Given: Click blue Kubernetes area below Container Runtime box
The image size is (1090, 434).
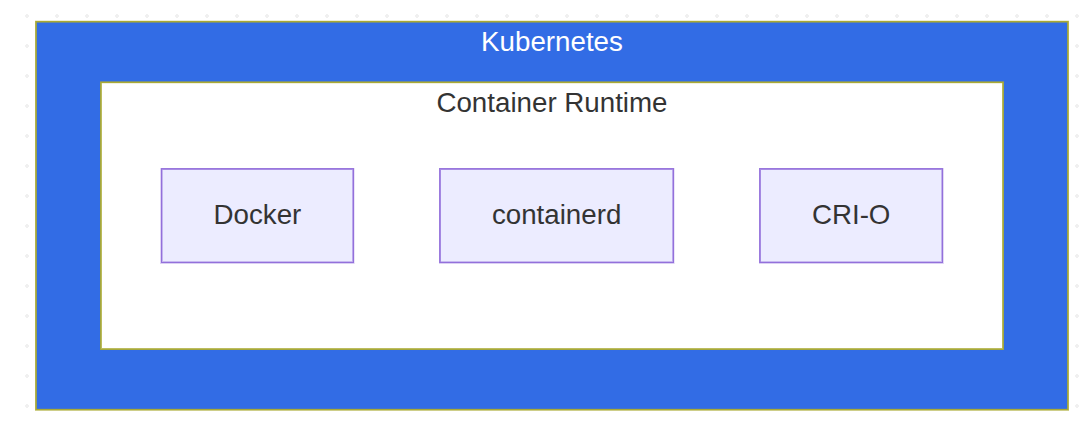Looking at the screenshot, I should pyautogui.click(x=551, y=379).
